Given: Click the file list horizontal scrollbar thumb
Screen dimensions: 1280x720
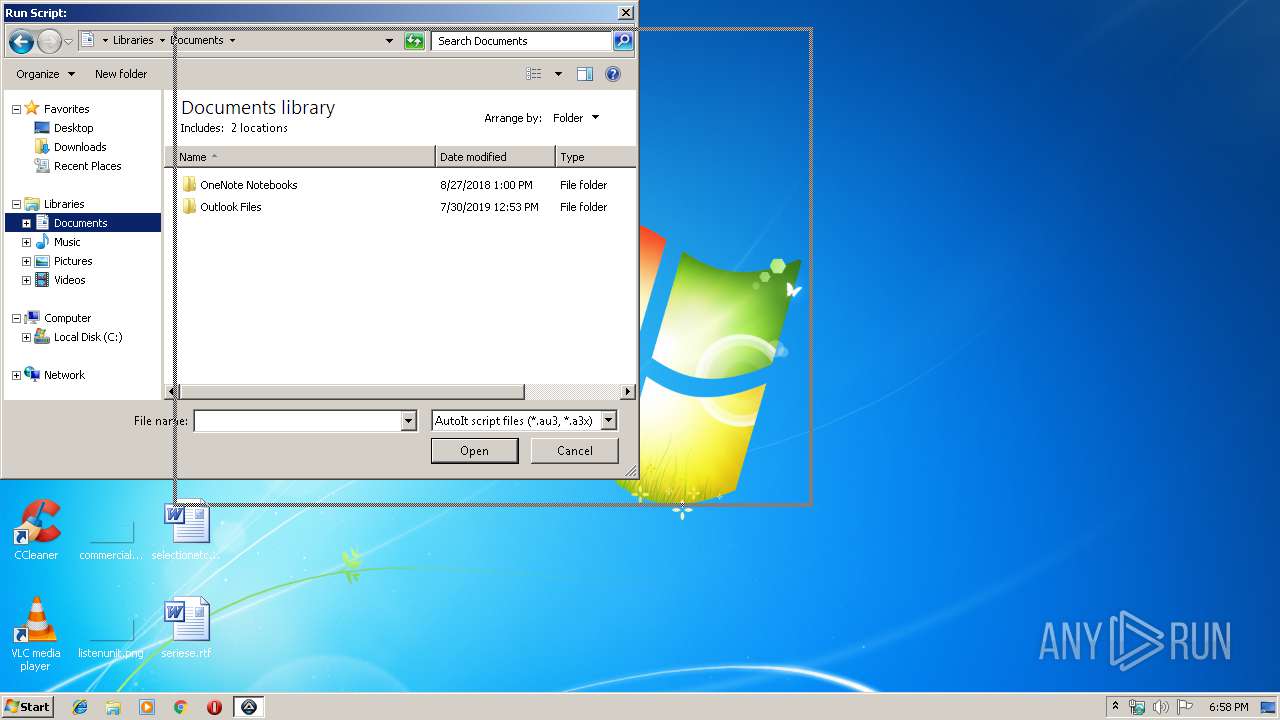Looking at the screenshot, I should click(x=351, y=392).
